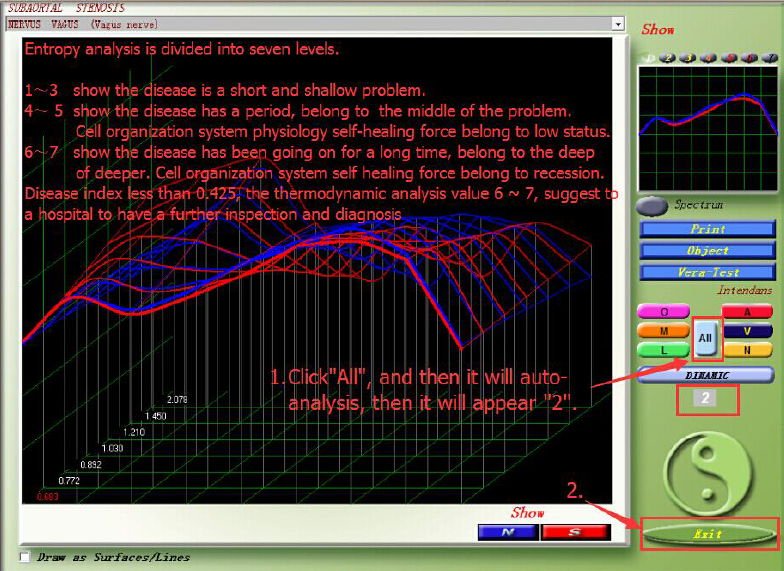Click the All button for auto-analysis
The height and width of the screenshot is (571, 784).
pyautogui.click(x=706, y=338)
